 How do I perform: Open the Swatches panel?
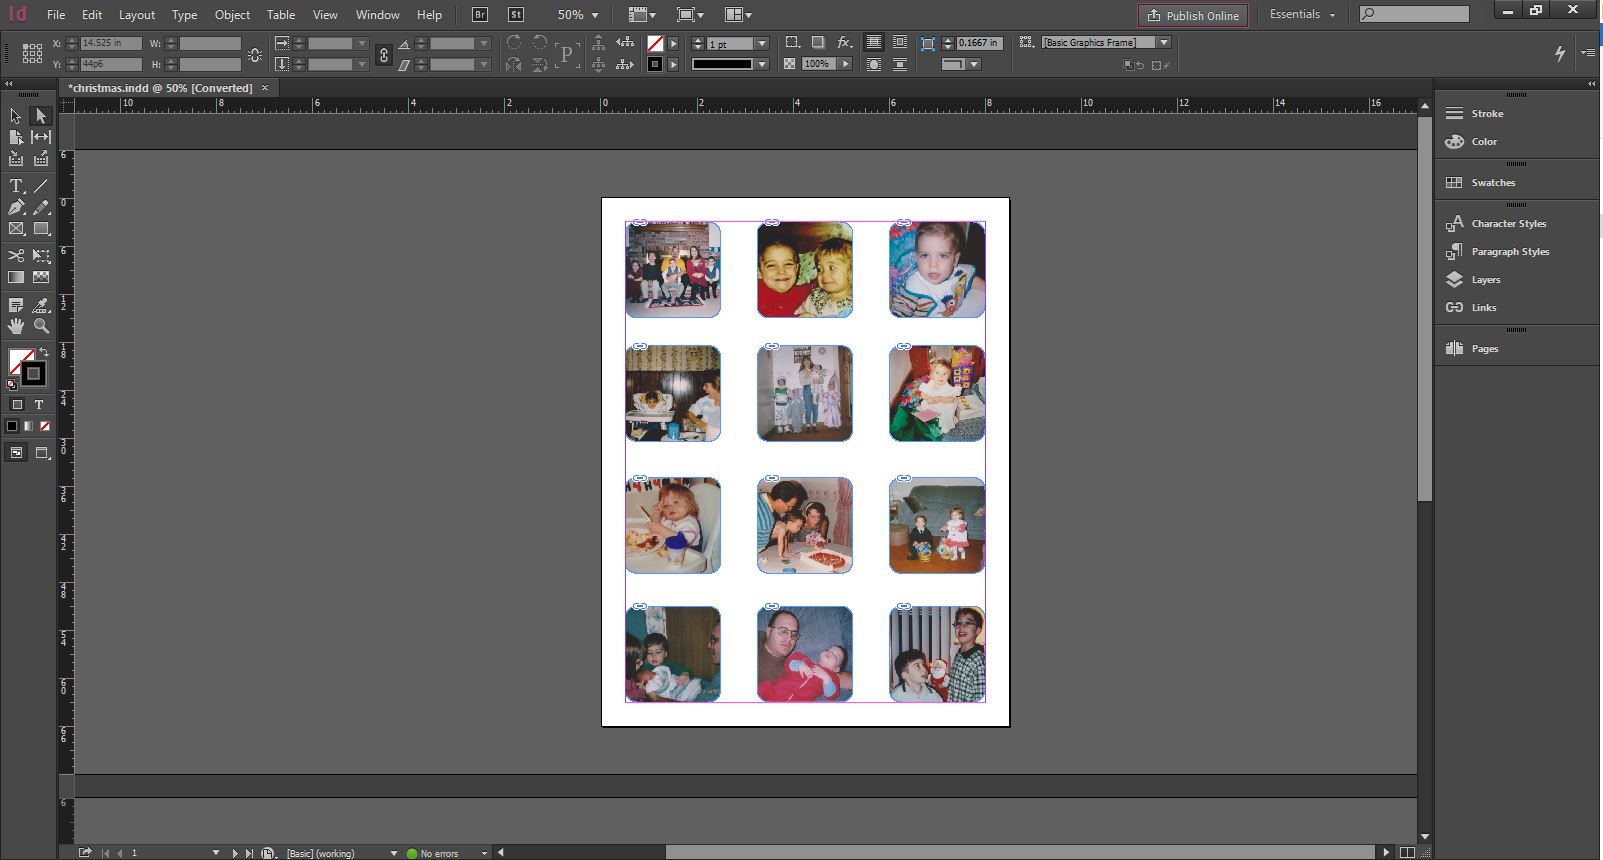[x=1492, y=183]
